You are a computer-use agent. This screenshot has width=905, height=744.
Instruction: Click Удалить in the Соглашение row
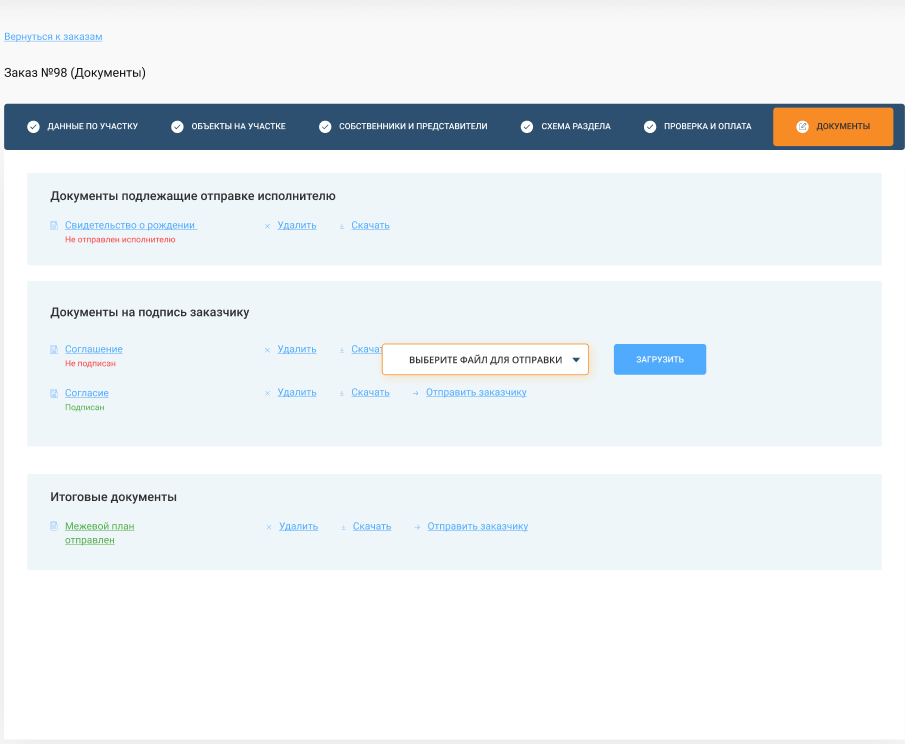(x=297, y=349)
